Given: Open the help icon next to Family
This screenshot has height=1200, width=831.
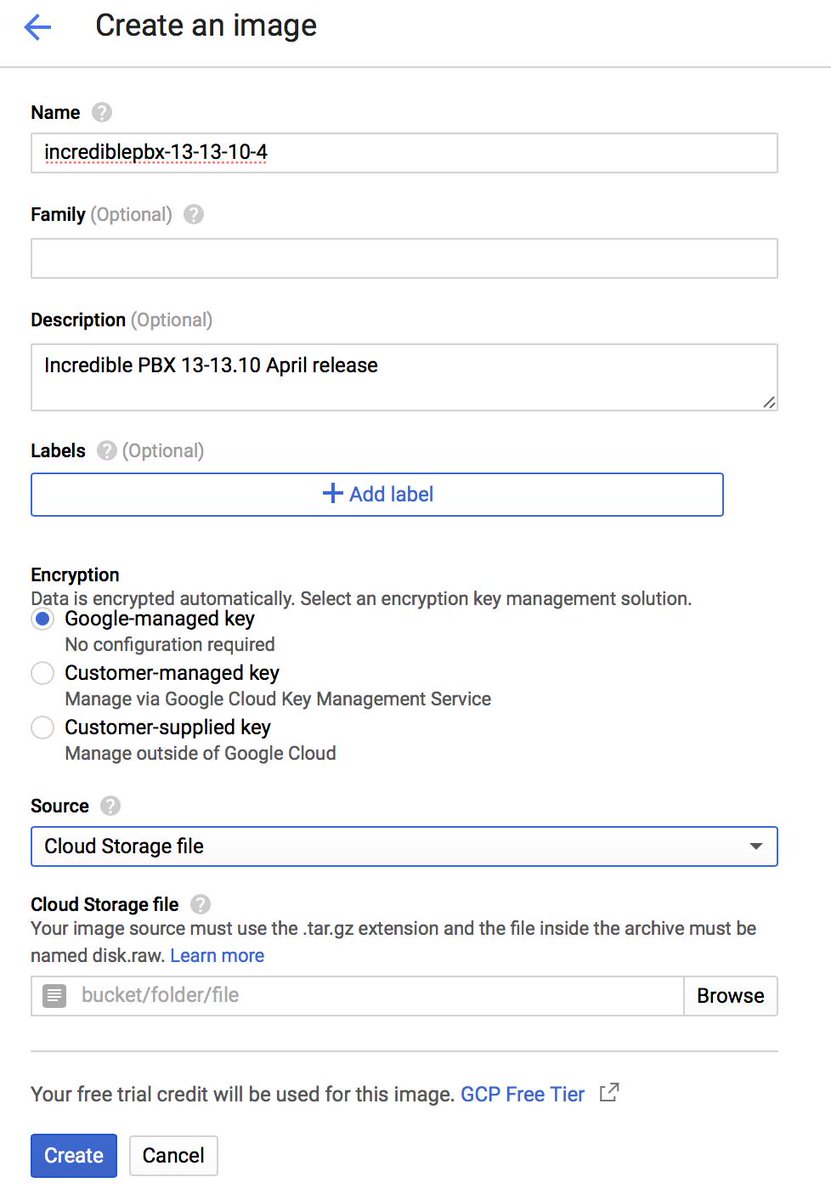Looking at the screenshot, I should [194, 214].
